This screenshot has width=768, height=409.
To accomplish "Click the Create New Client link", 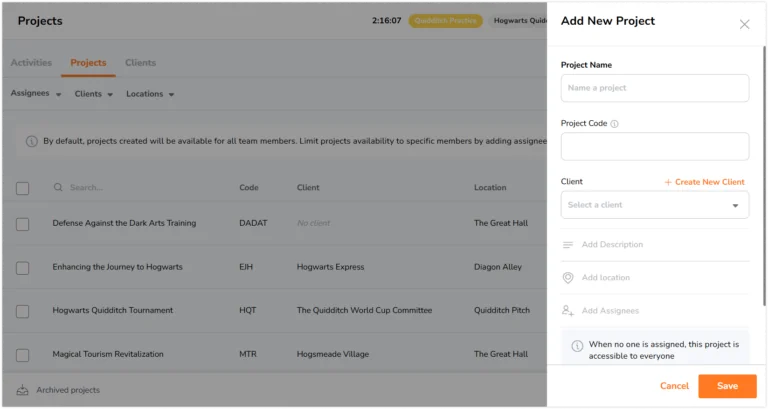I will [704, 182].
